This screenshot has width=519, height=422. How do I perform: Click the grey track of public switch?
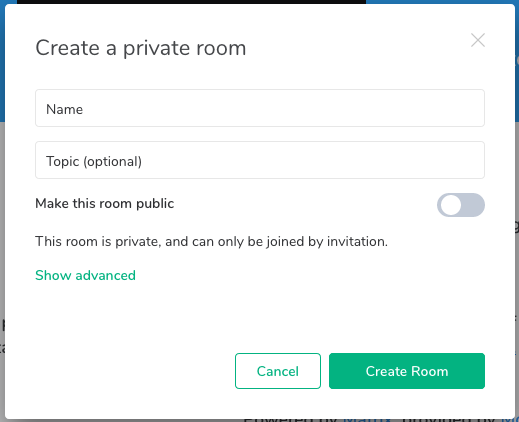pyautogui.click(x=473, y=205)
